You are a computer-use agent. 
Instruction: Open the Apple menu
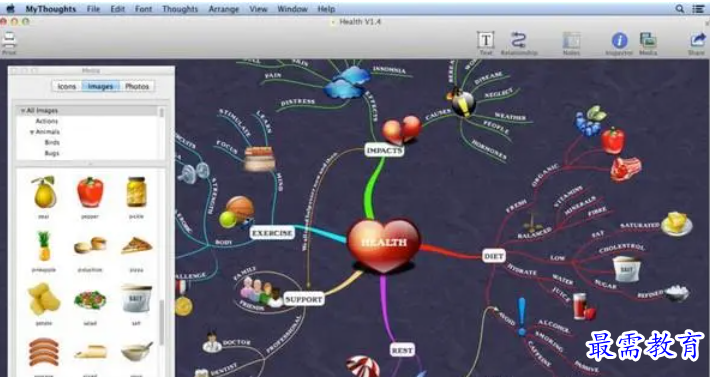tap(10, 9)
